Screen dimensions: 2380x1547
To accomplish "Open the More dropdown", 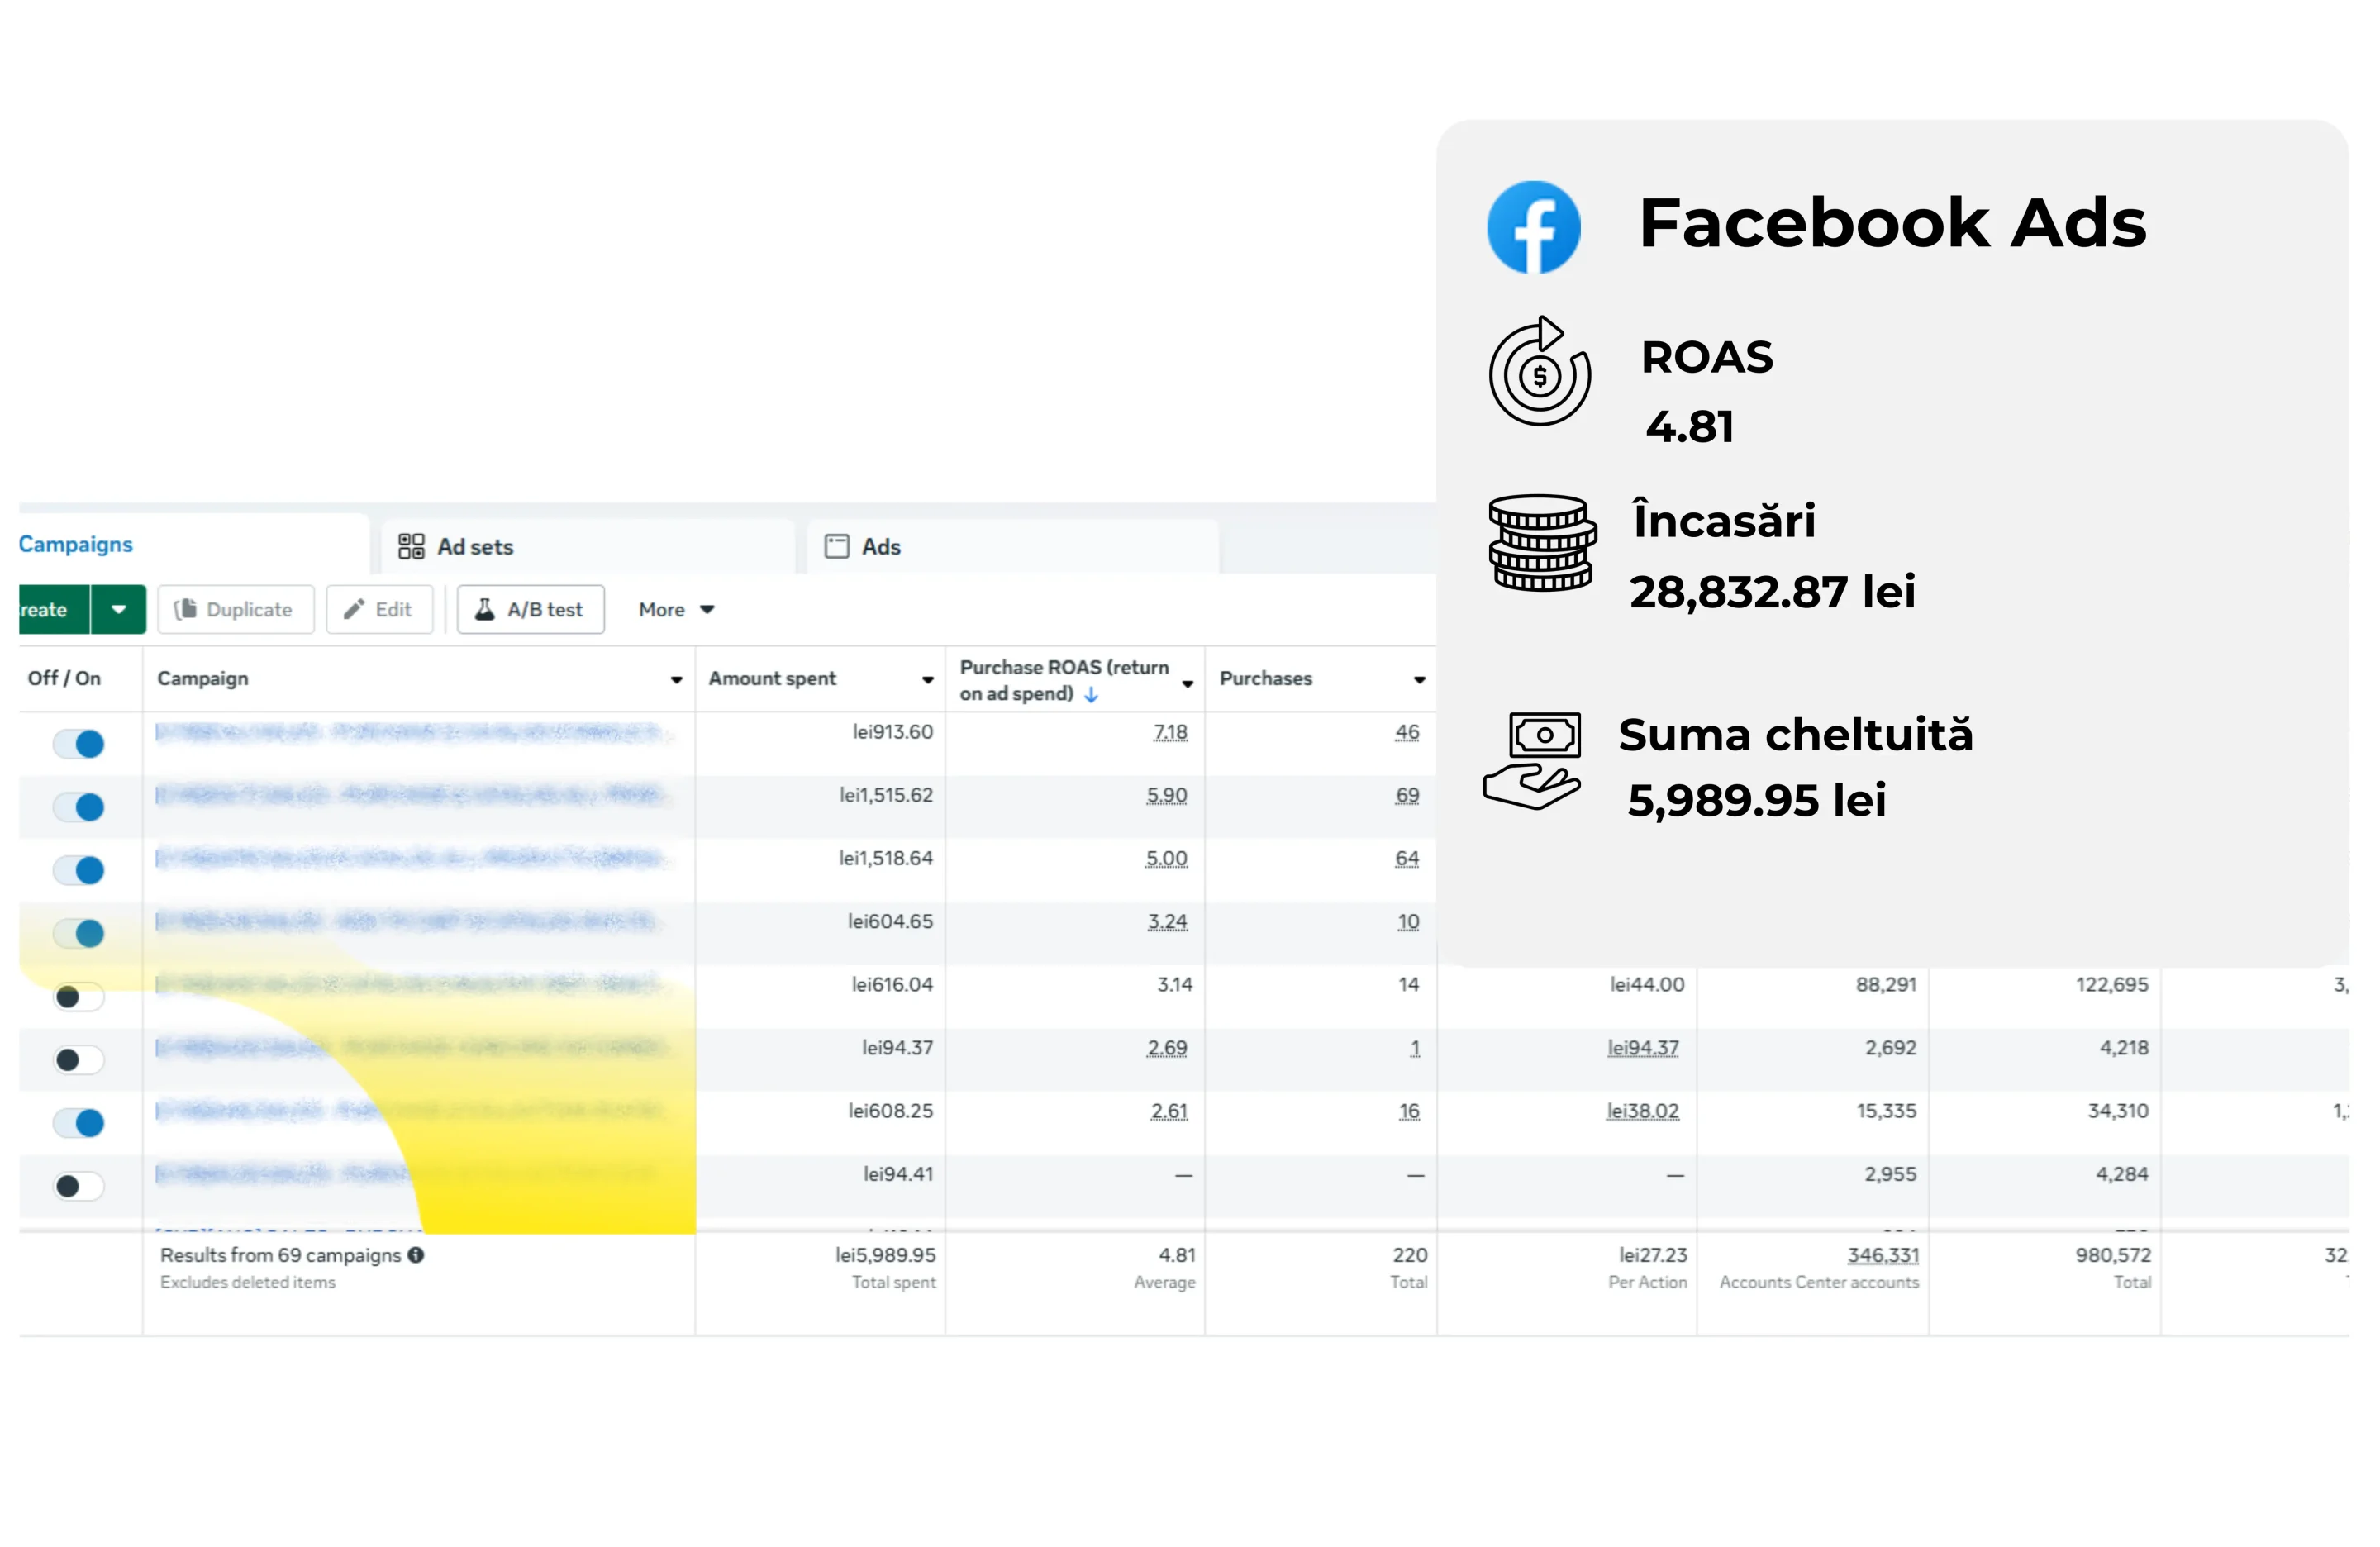I will pyautogui.click(x=674, y=610).
